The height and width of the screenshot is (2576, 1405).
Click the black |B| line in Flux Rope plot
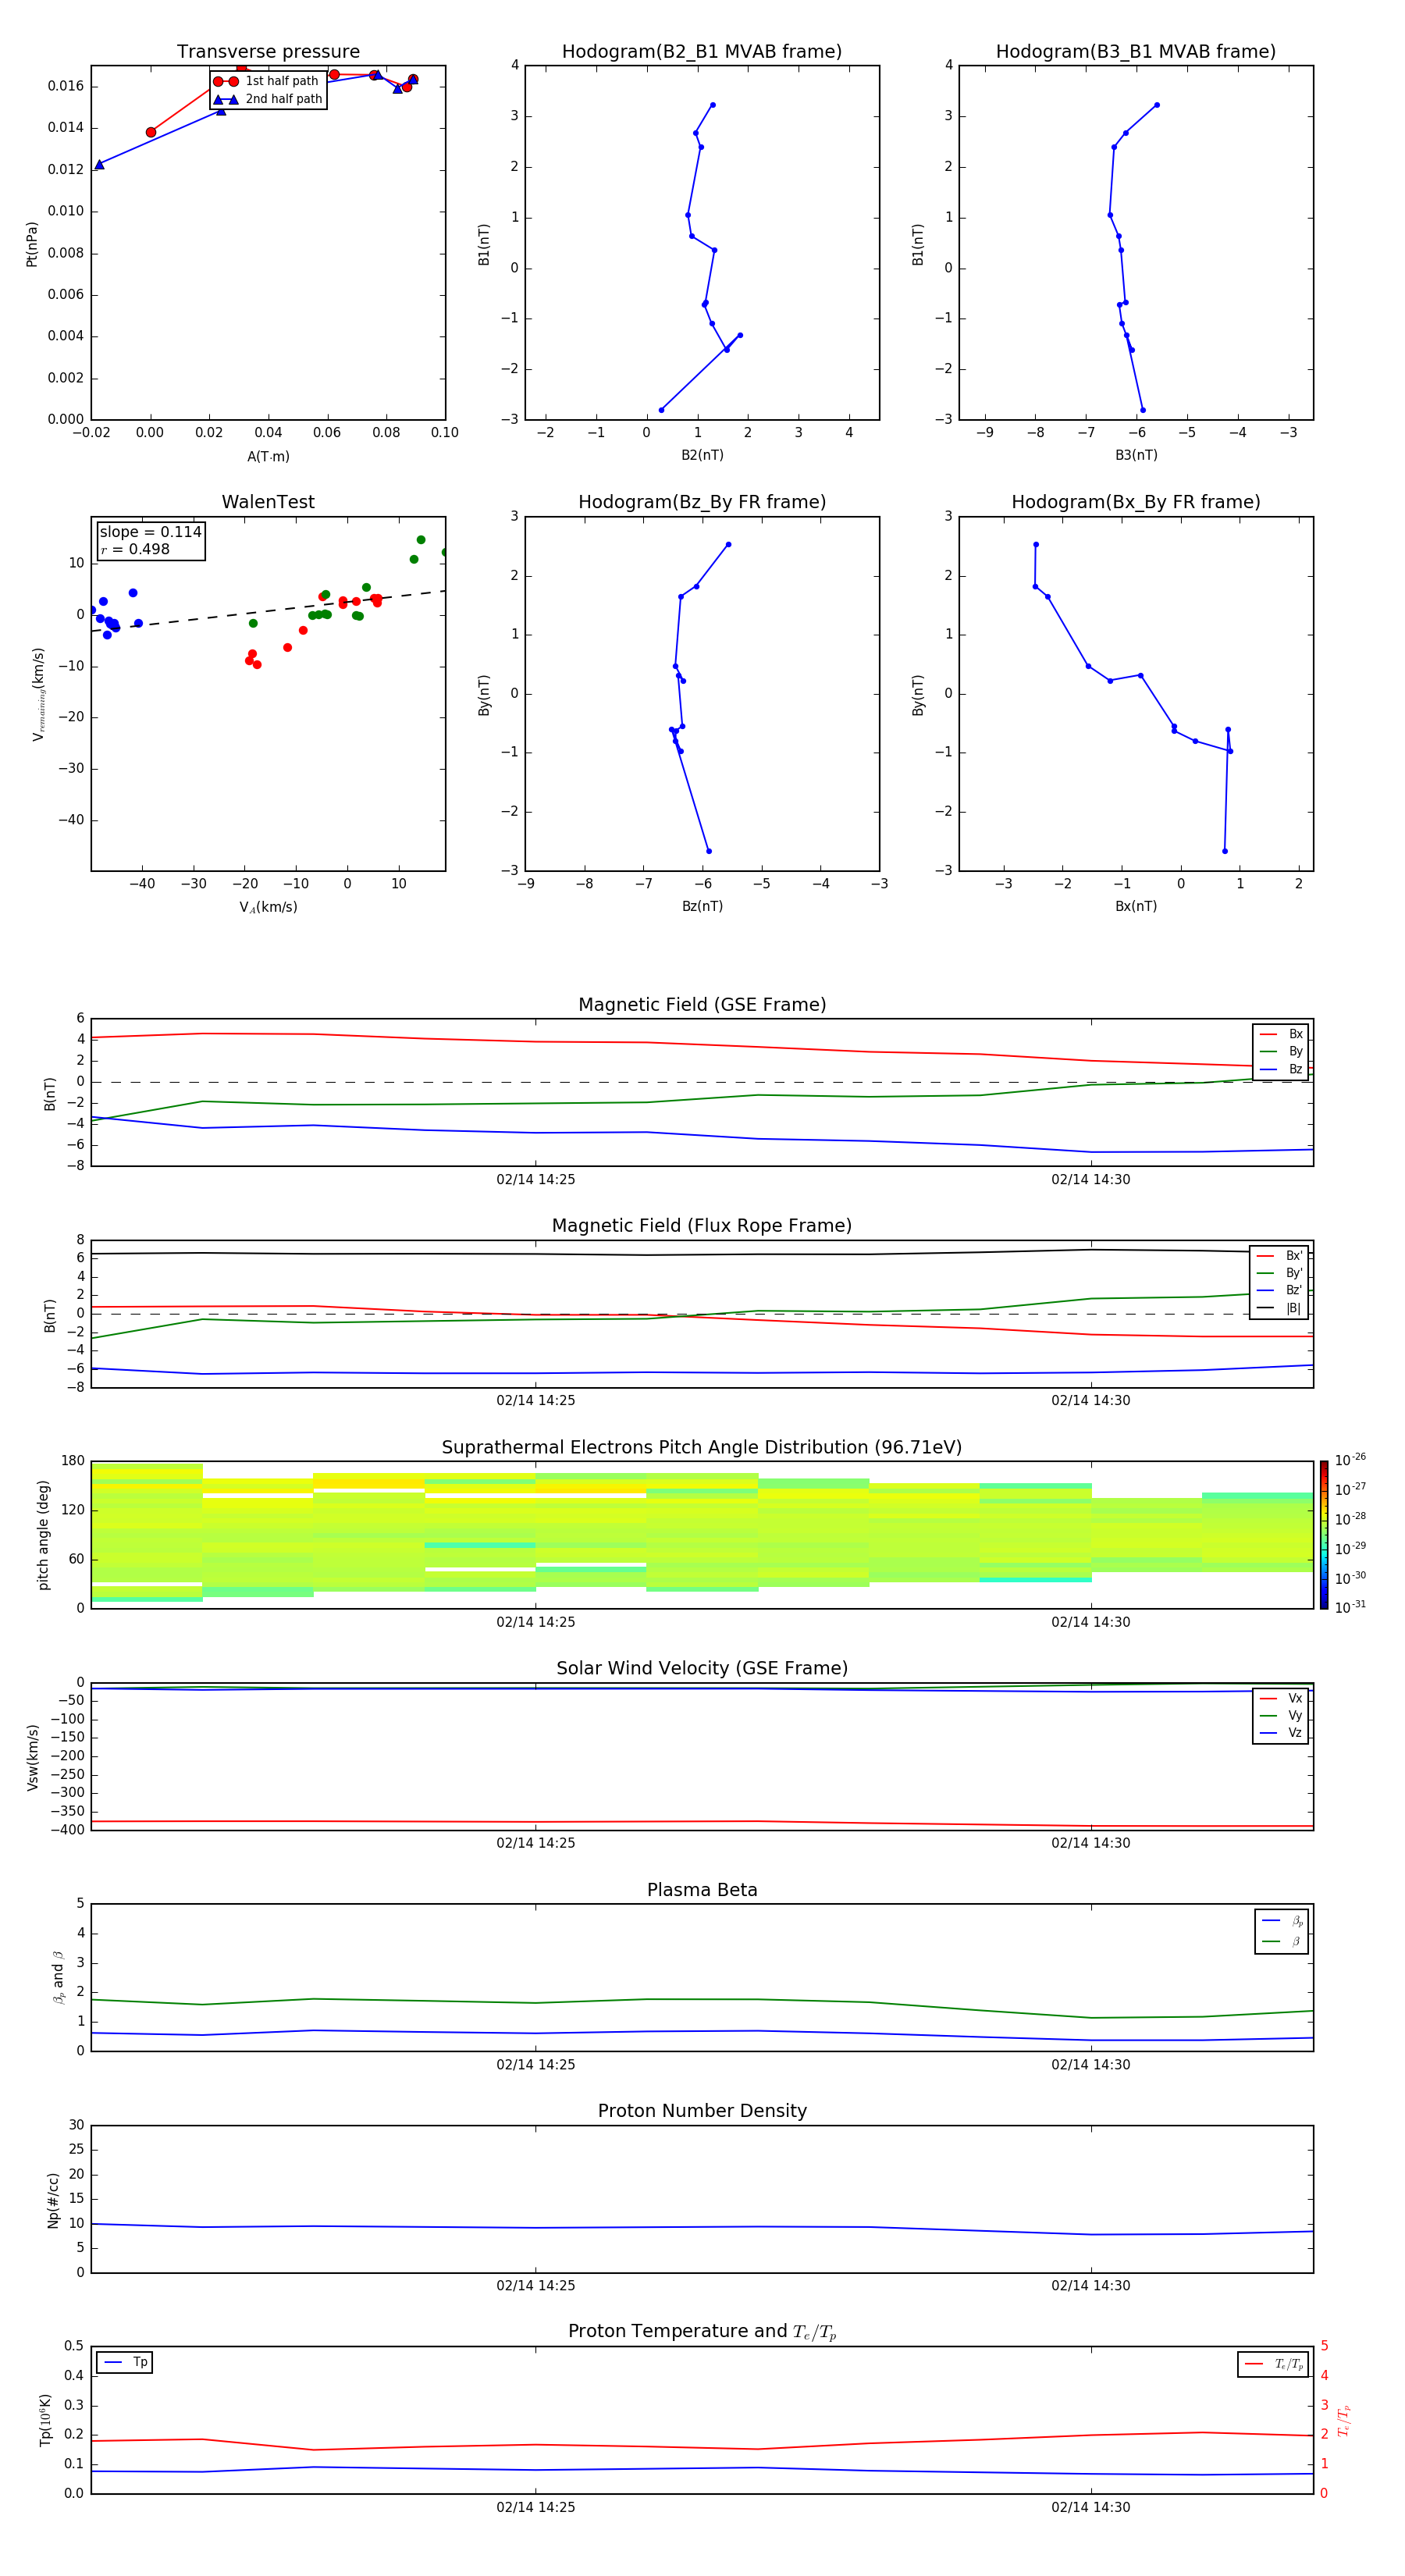tap(702, 1254)
